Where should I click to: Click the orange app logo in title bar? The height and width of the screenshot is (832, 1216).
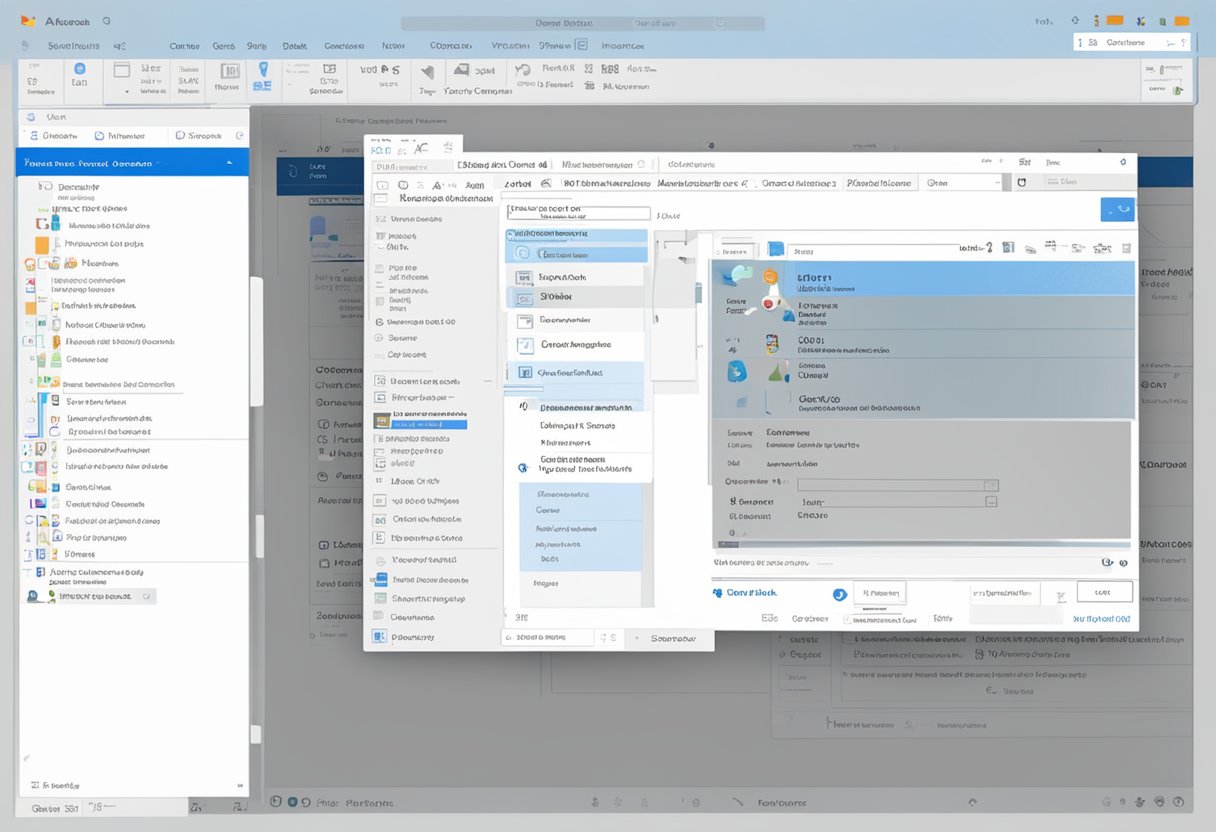click(28, 21)
